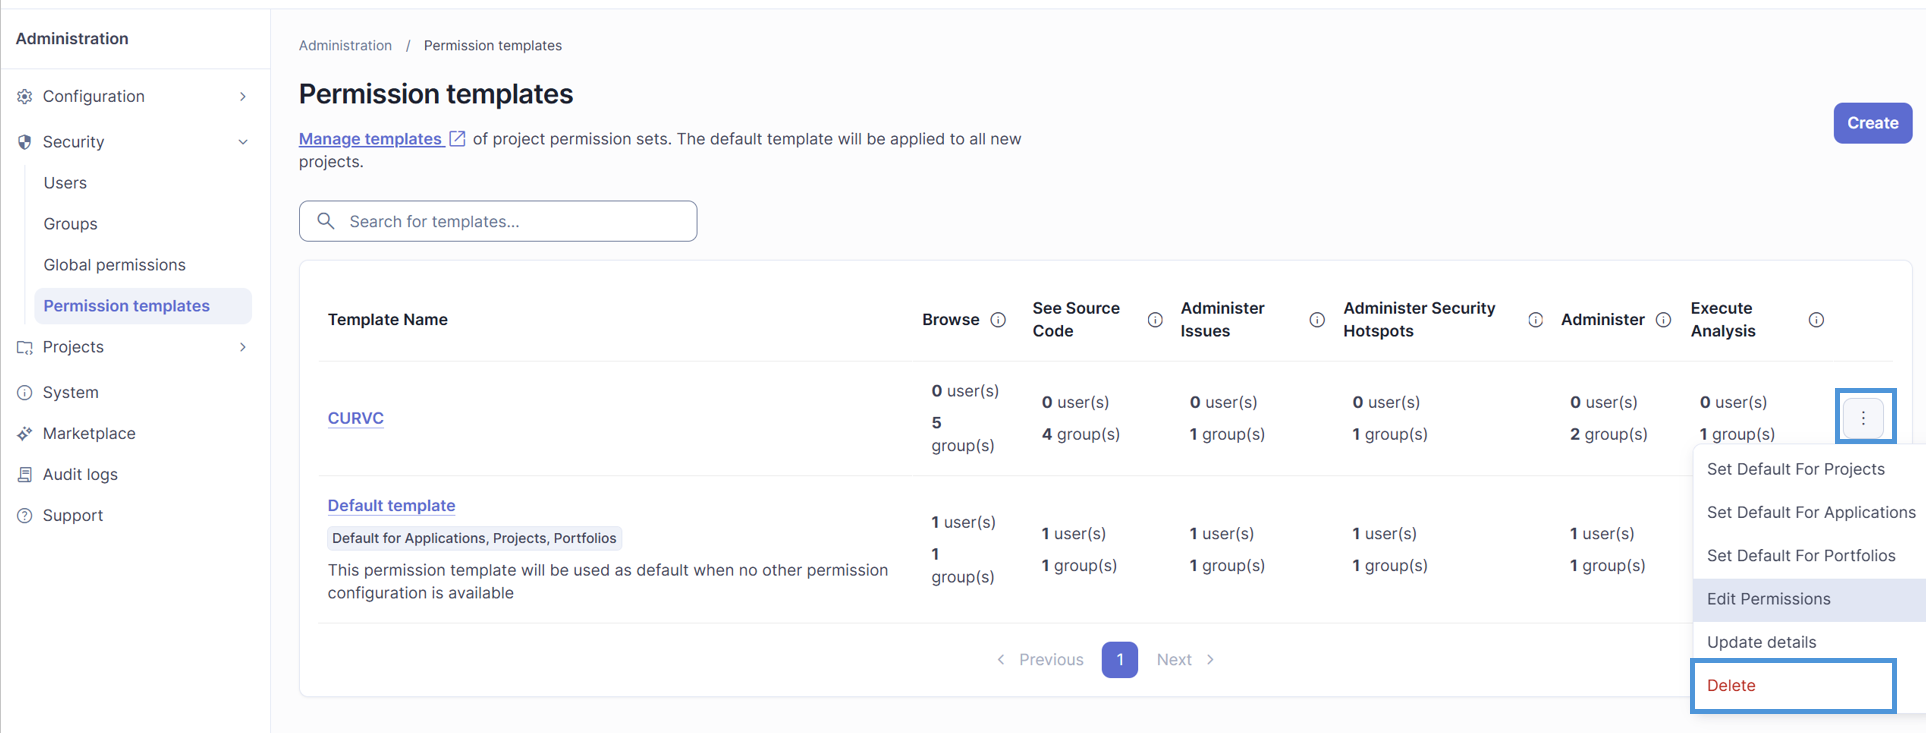Click the Administer column info icon
This screenshot has width=1926, height=733.
(1663, 320)
